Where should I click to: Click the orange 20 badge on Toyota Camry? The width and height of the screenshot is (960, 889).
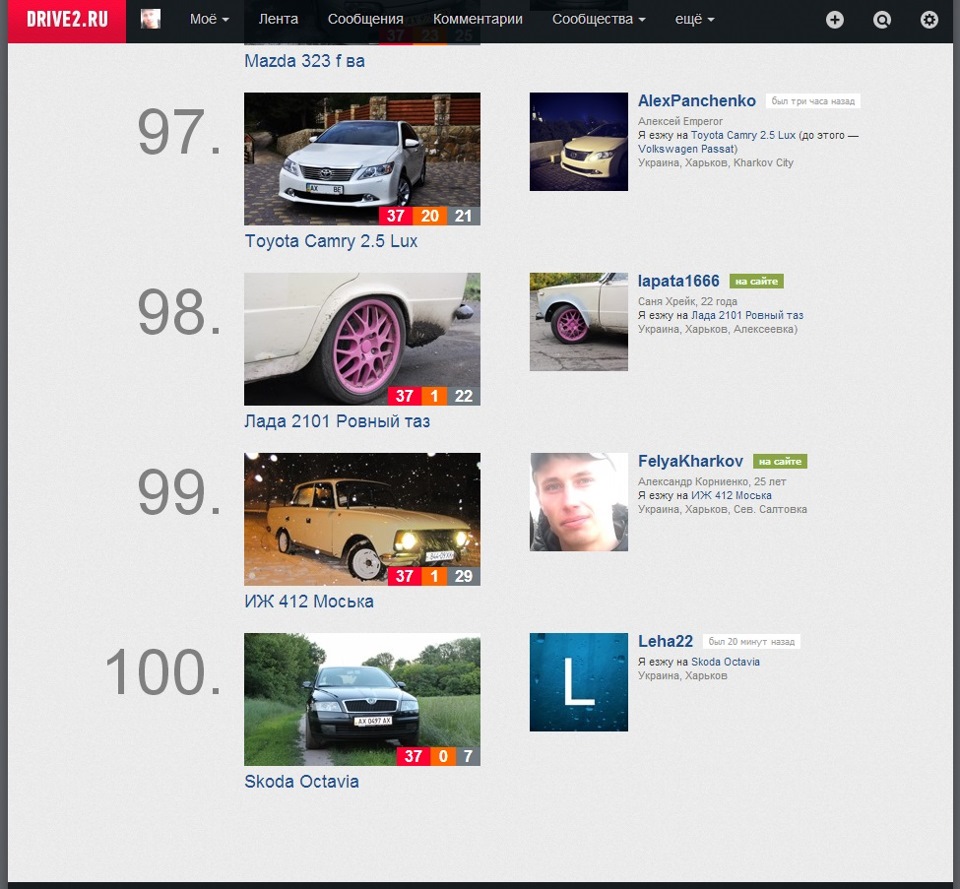[430, 216]
